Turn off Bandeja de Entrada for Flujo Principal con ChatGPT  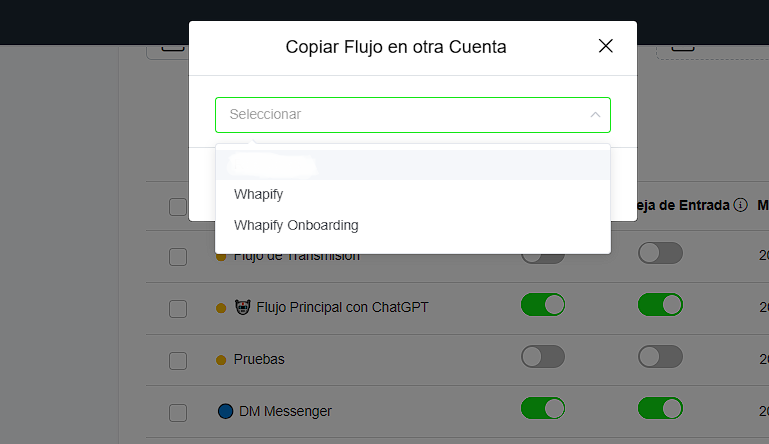tap(660, 304)
